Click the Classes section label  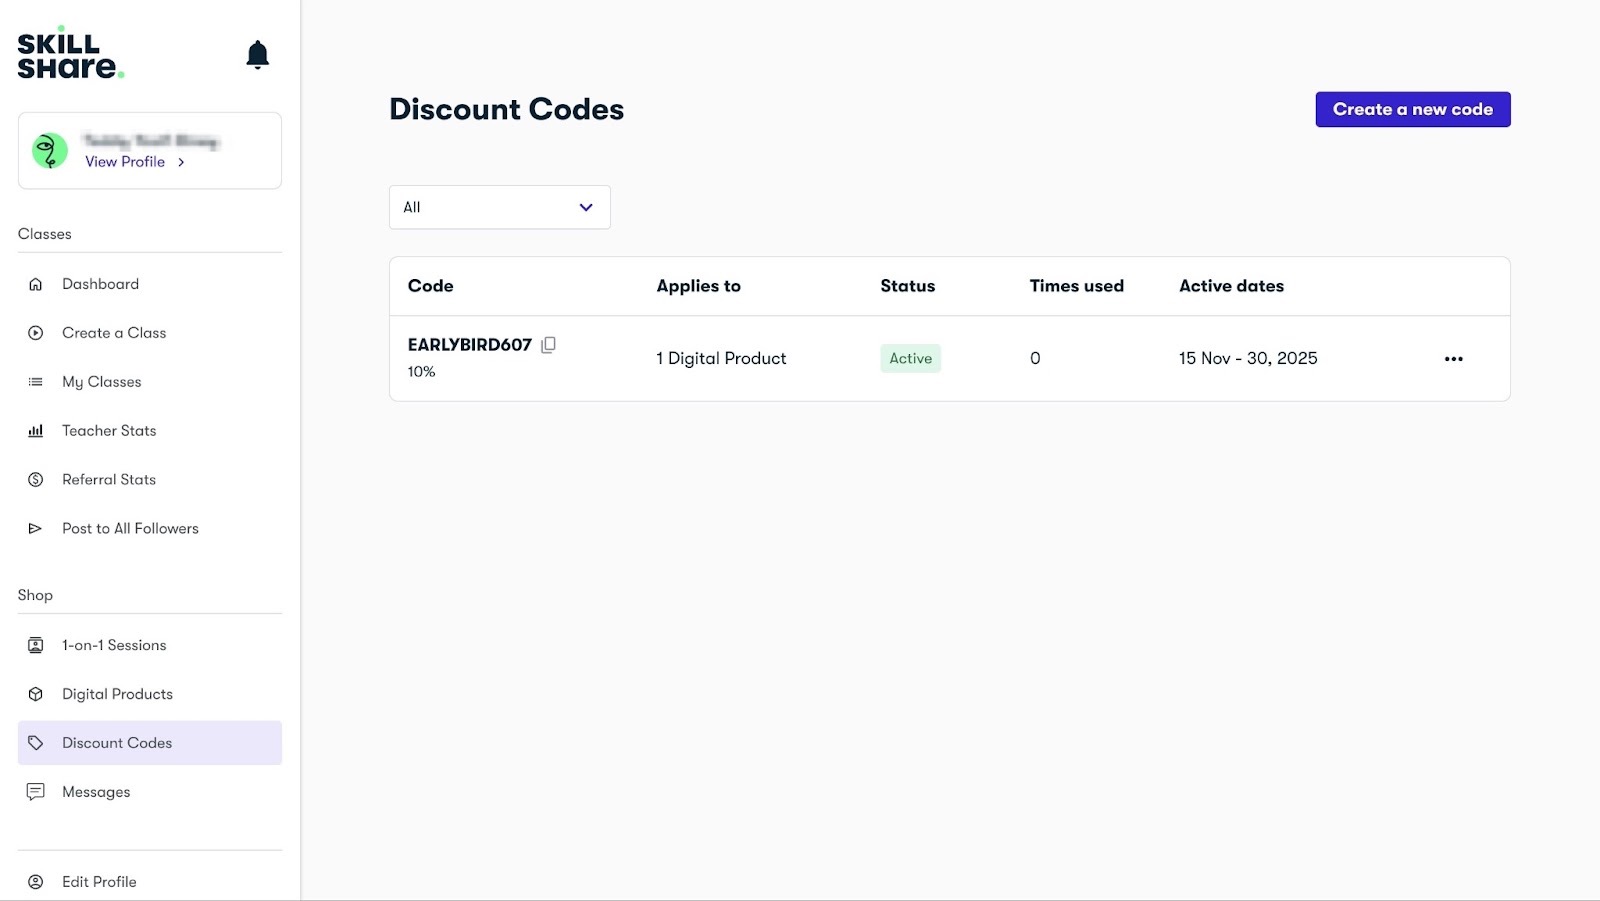pyautogui.click(x=45, y=234)
